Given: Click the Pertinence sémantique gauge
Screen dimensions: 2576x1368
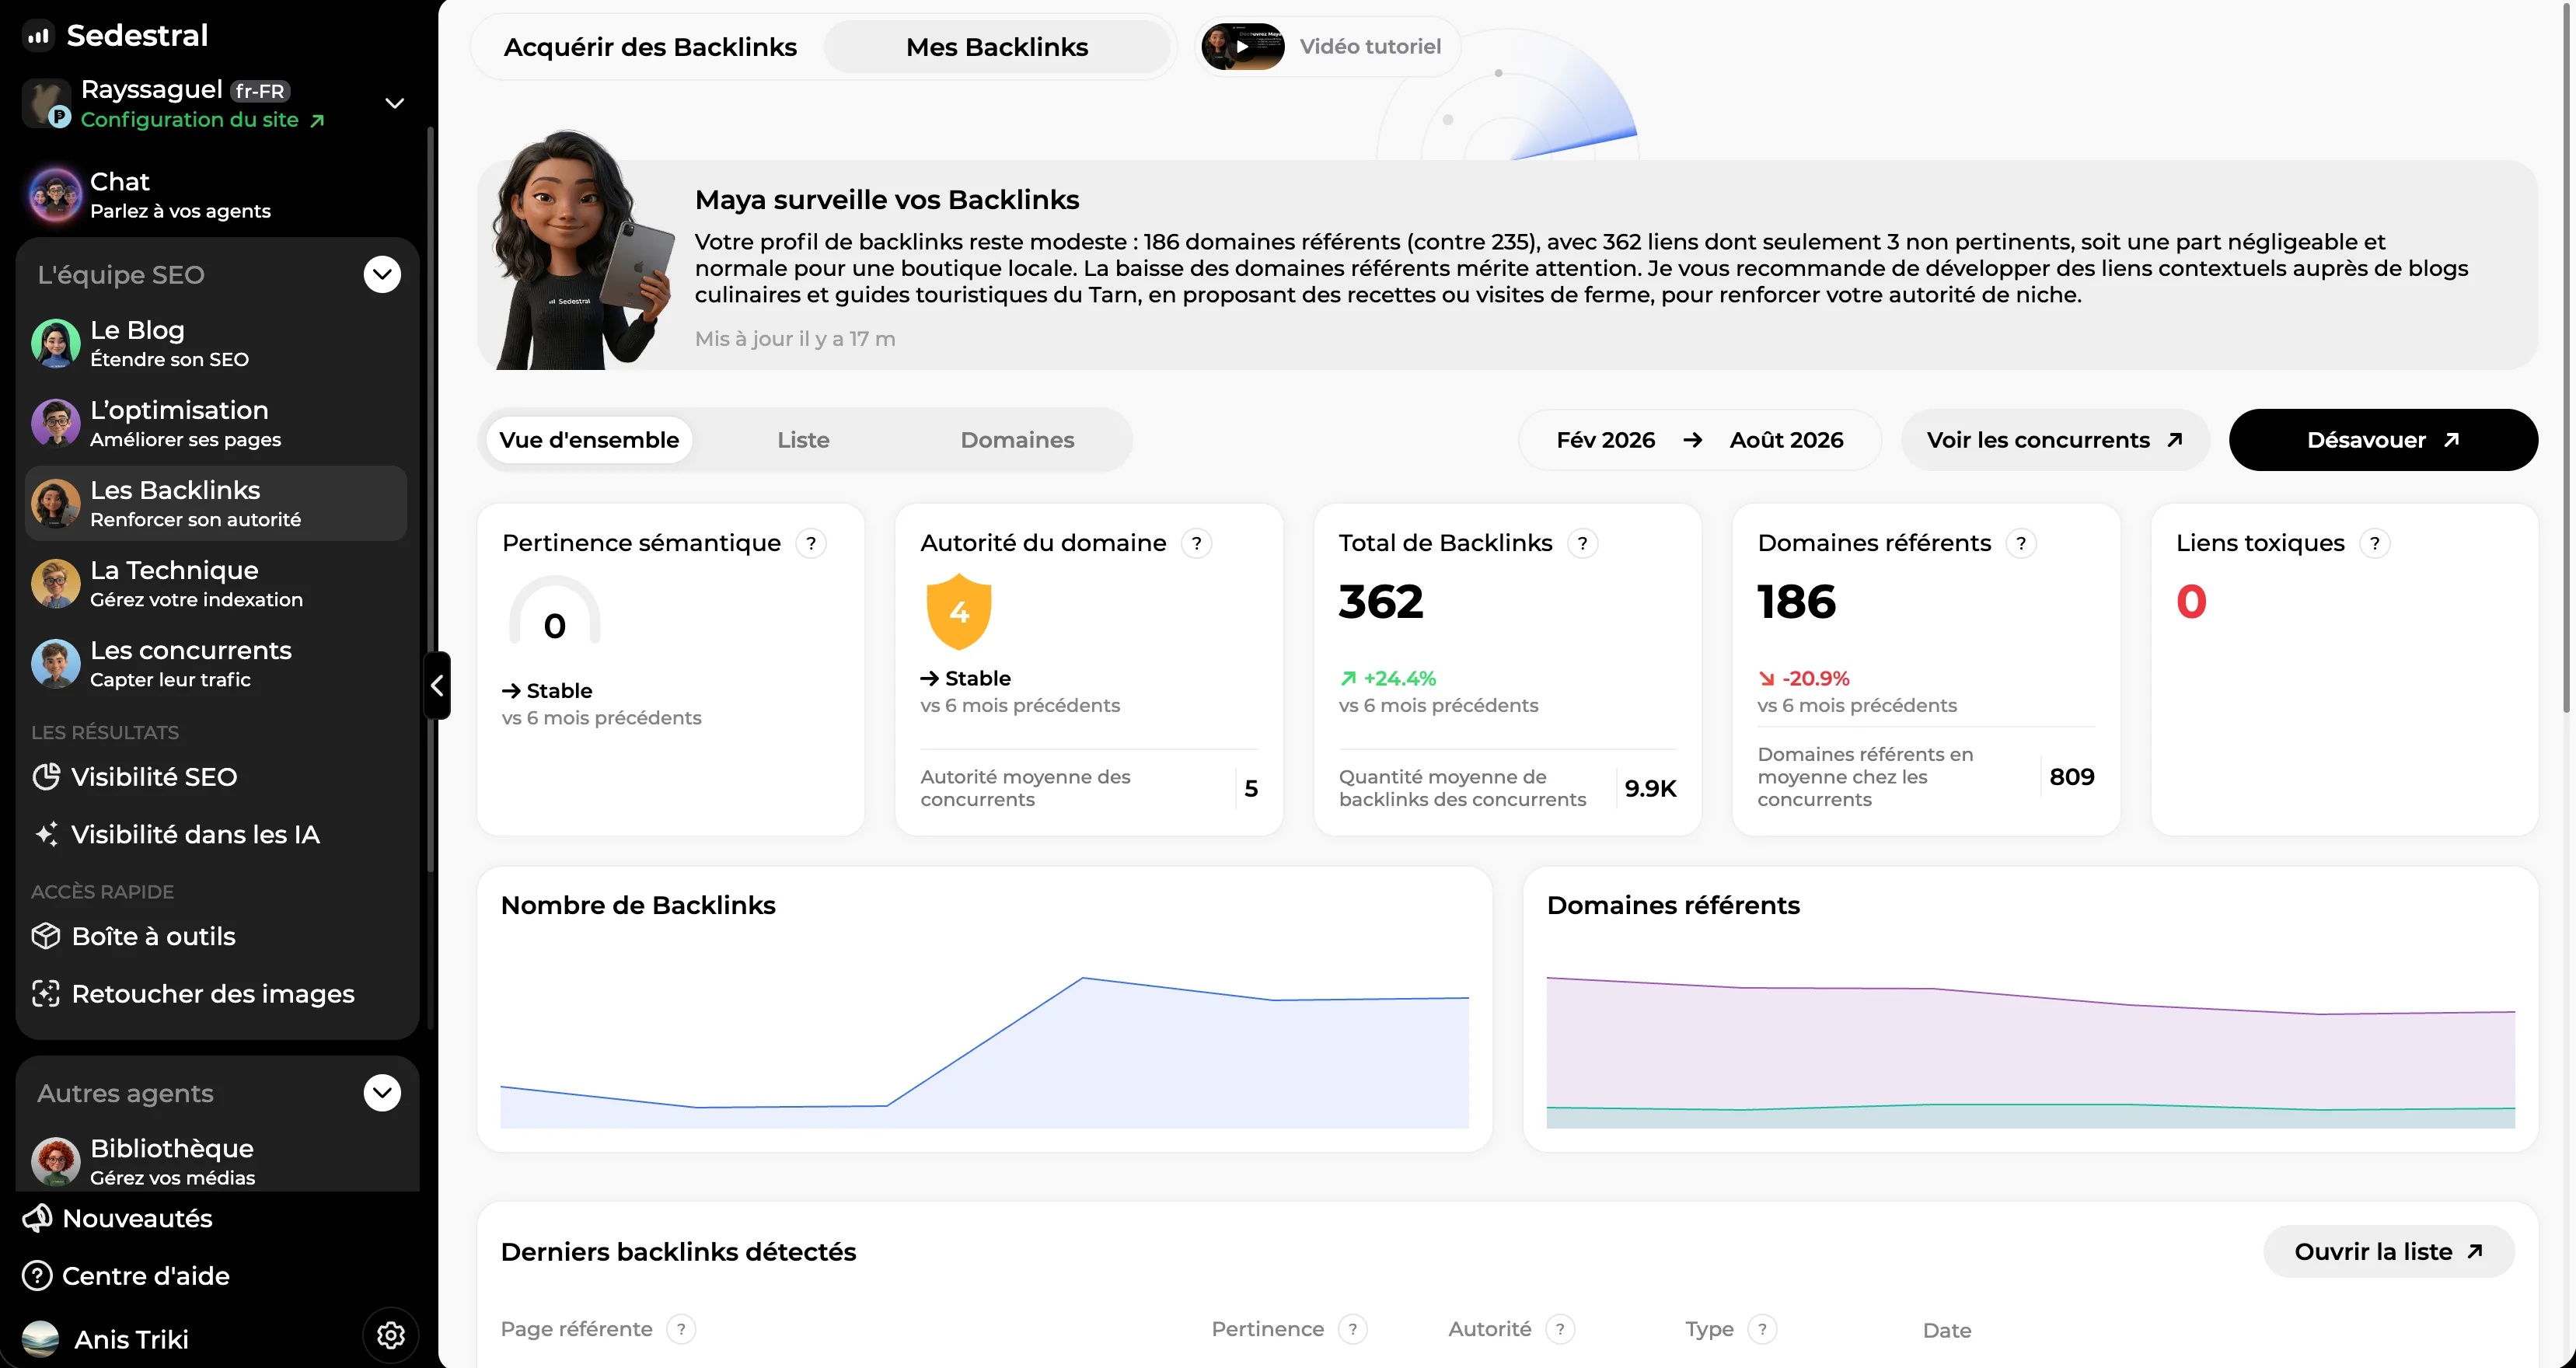Looking at the screenshot, I should 554,611.
